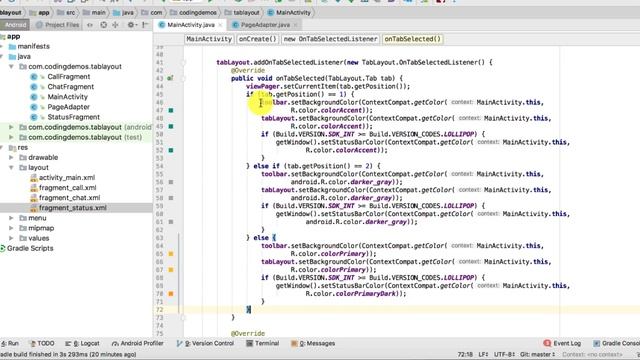
Task: Open the Git: master branch menu
Action: point(537,354)
